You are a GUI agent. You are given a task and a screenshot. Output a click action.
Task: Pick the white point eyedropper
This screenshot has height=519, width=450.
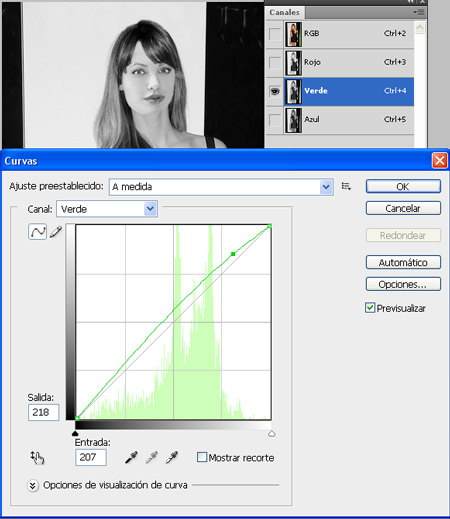click(x=172, y=457)
